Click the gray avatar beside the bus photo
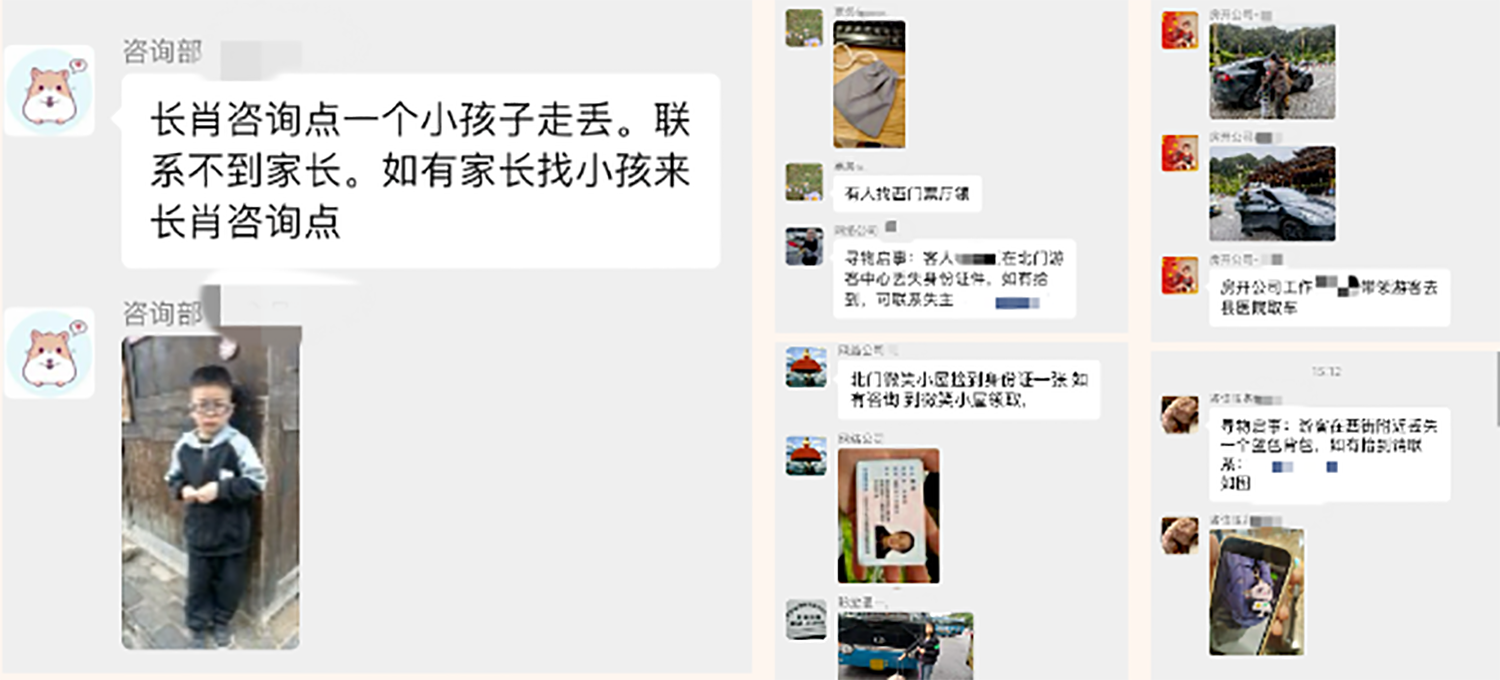 [805, 619]
